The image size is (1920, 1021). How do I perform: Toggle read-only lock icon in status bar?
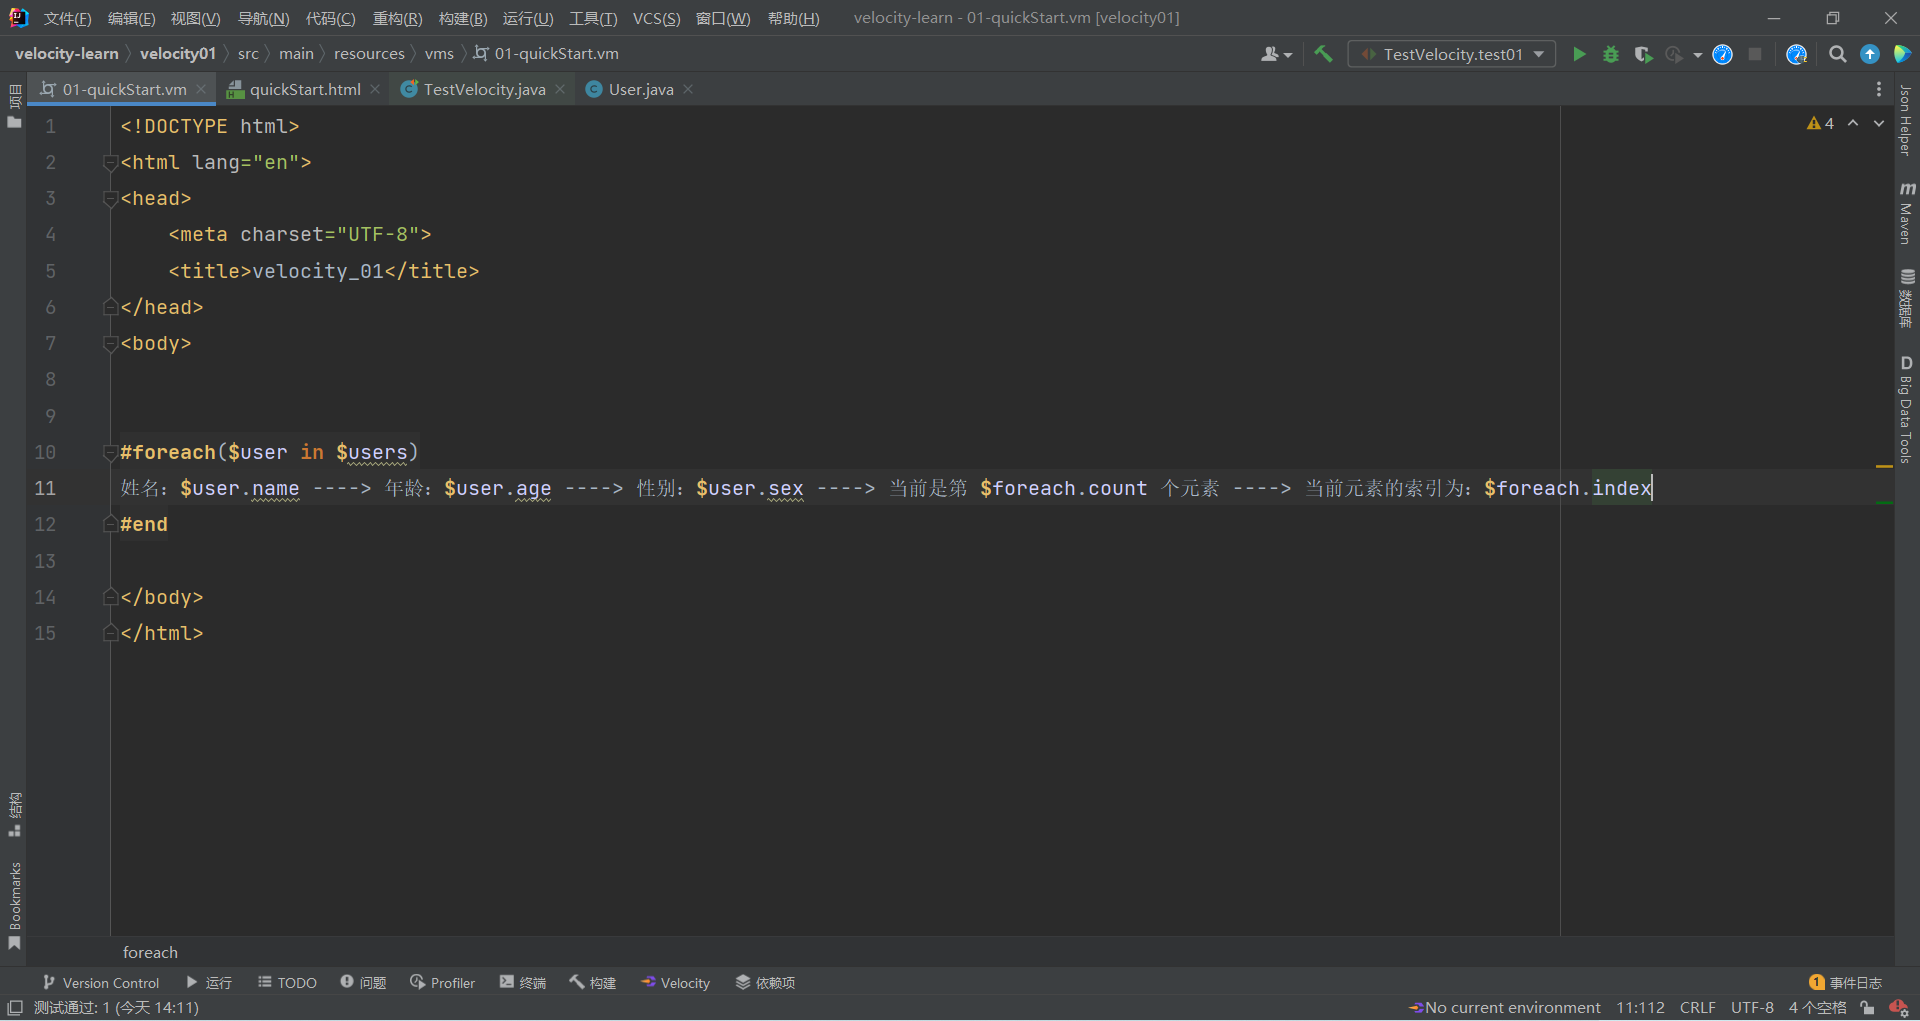coord(1866,1007)
